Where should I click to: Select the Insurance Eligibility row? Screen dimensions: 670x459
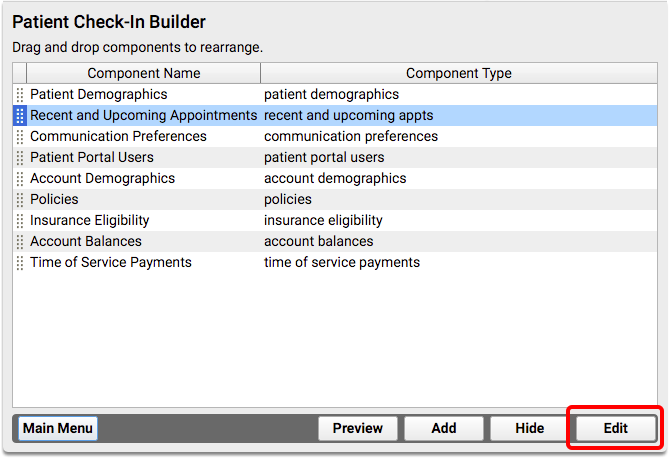335,221
